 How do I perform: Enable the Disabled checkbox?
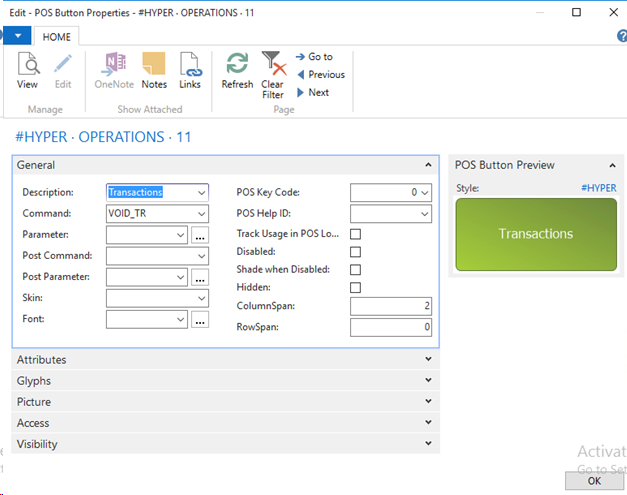355,252
